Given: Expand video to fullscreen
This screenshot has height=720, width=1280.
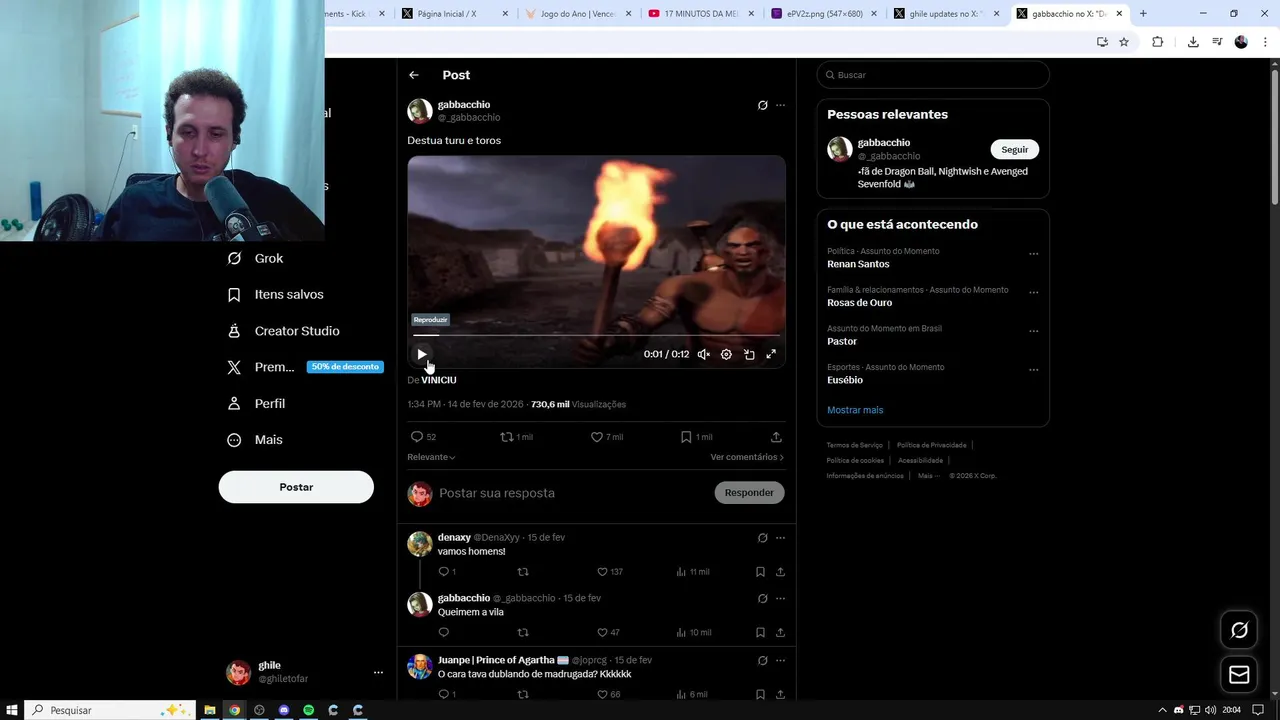Looking at the screenshot, I should tap(771, 354).
